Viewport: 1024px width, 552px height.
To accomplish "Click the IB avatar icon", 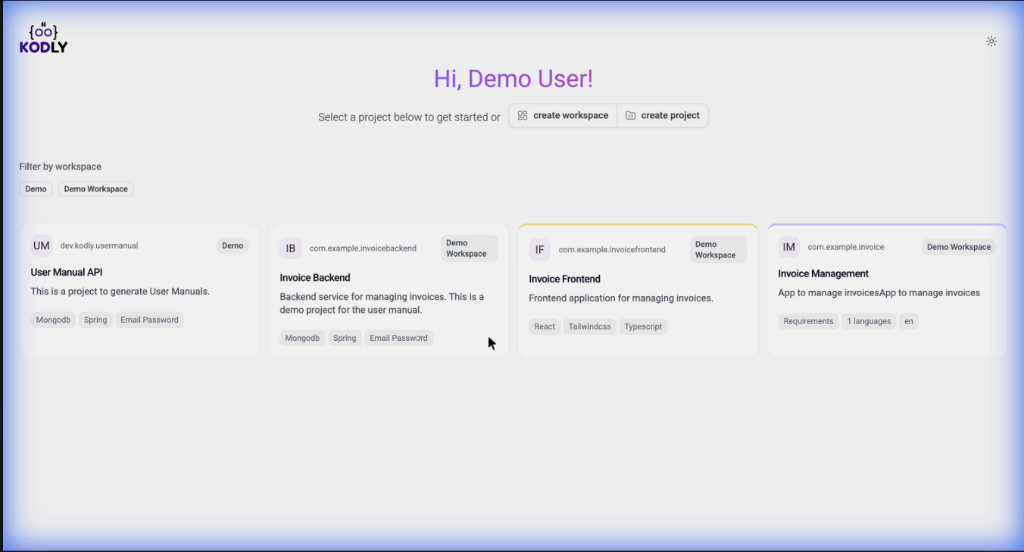I will point(291,248).
